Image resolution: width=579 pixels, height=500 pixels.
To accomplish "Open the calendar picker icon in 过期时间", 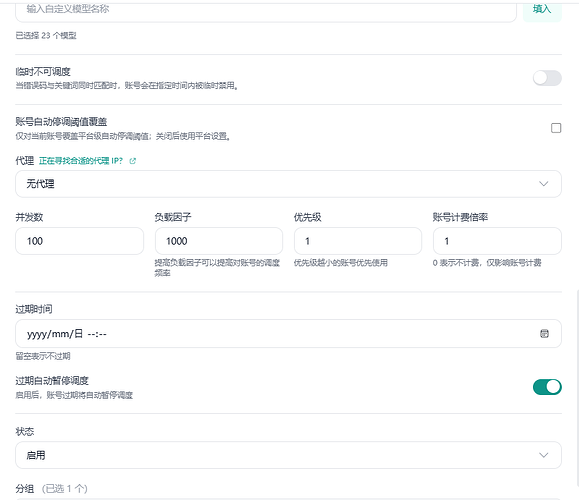I will pyautogui.click(x=544, y=333).
